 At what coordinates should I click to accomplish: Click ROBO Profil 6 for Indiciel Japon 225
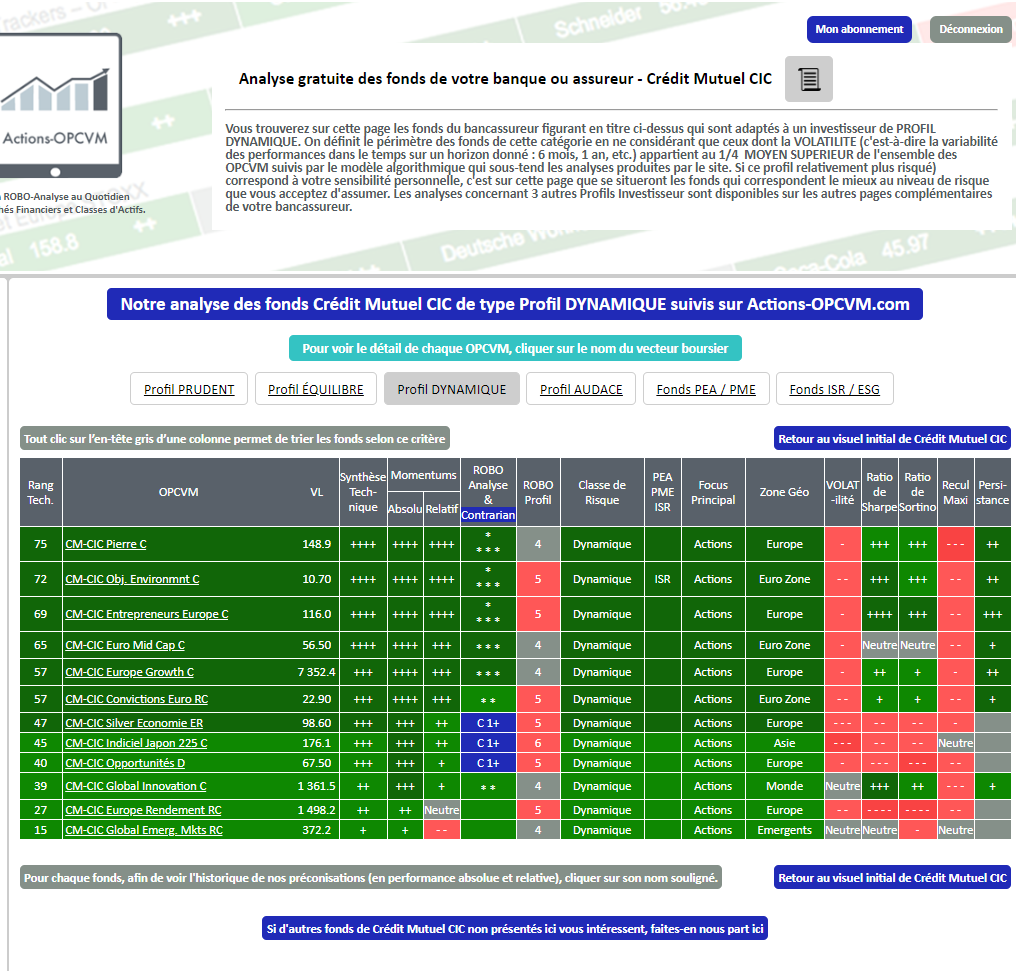point(538,743)
